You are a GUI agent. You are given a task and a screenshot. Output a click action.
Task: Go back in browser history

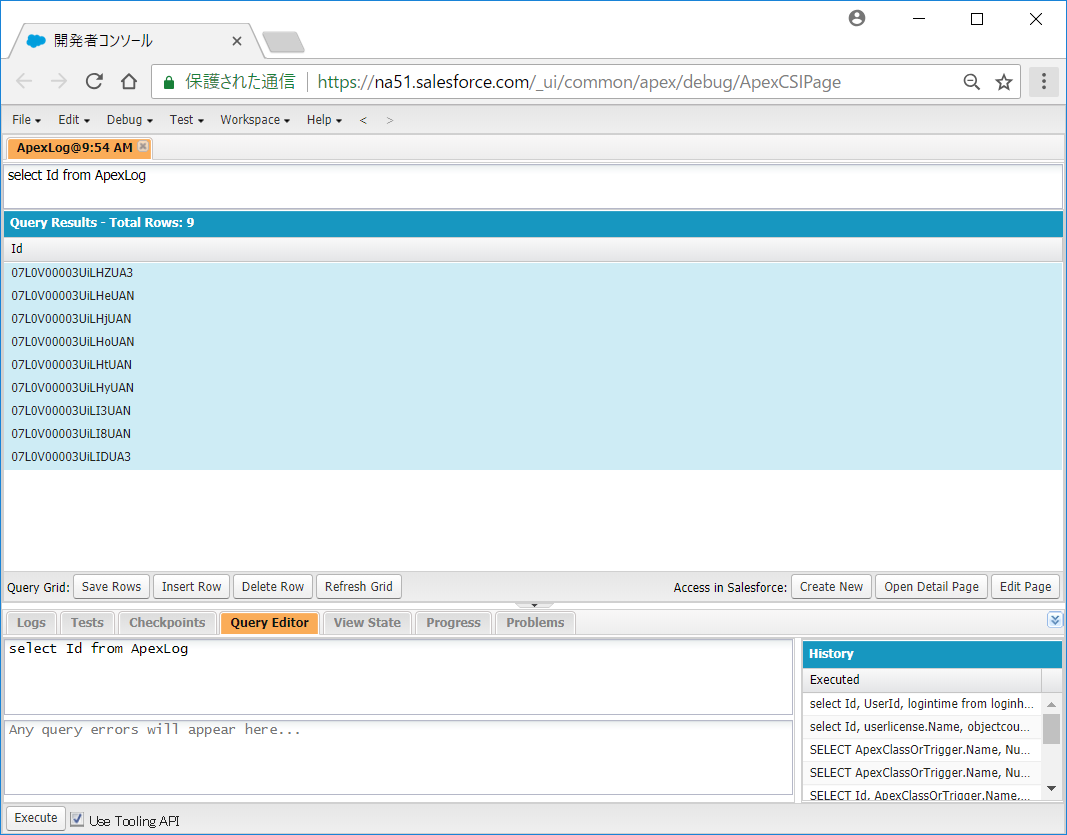coord(24,82)
